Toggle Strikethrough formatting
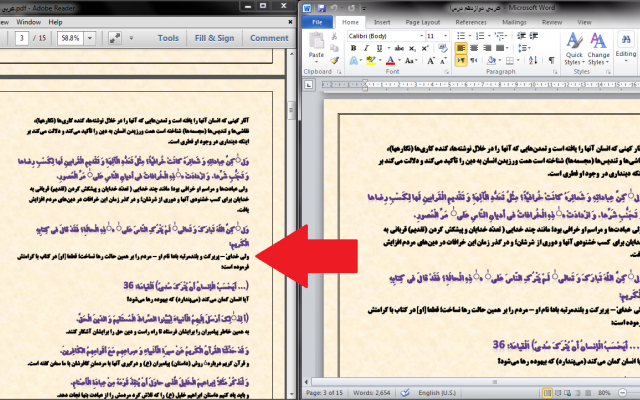This screenshot has height=400, width=640. point(399,48)
